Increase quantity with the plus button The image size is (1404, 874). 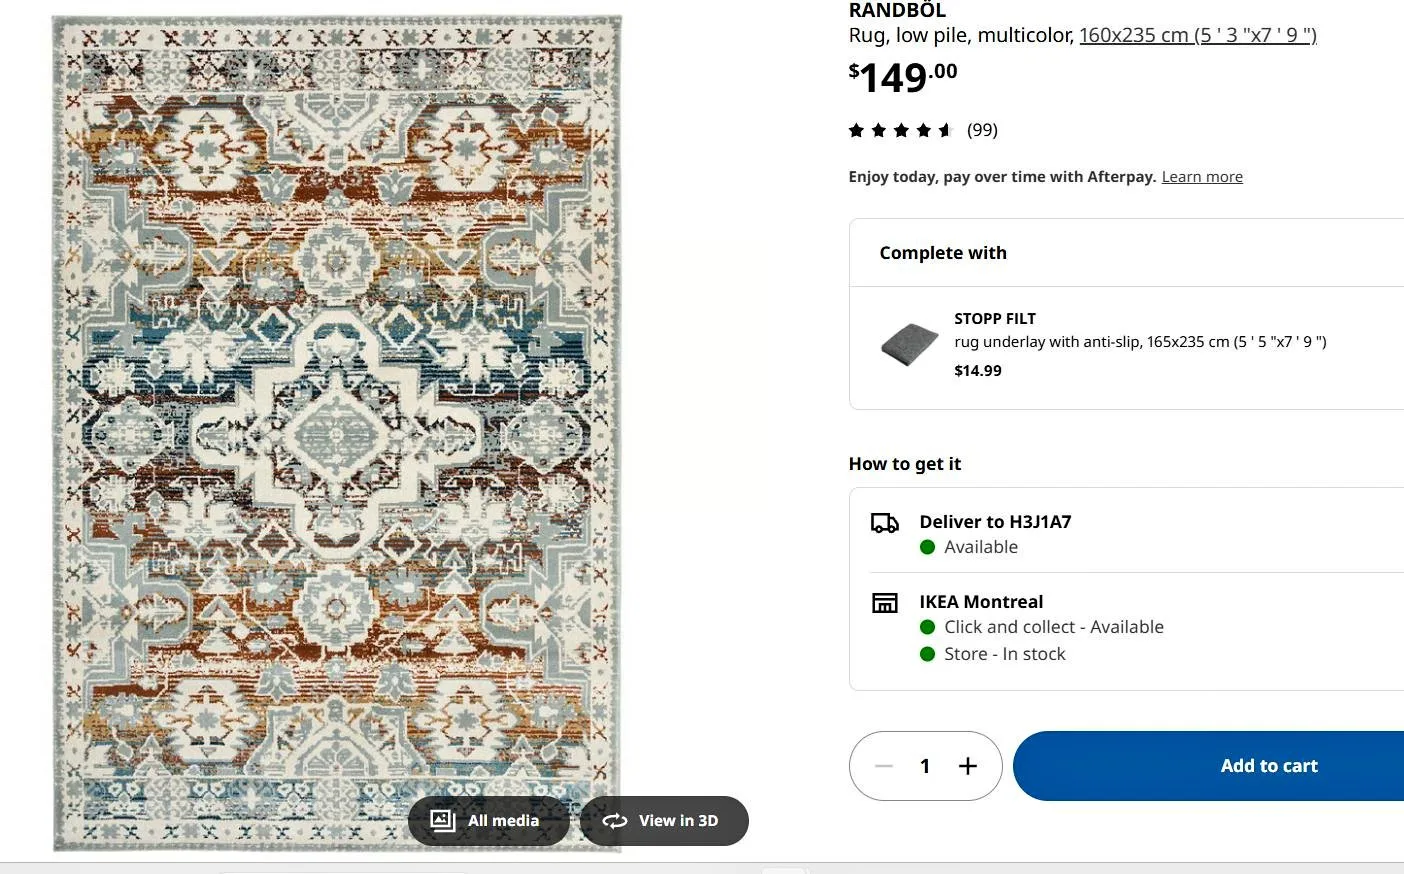(x=967, y=766)
